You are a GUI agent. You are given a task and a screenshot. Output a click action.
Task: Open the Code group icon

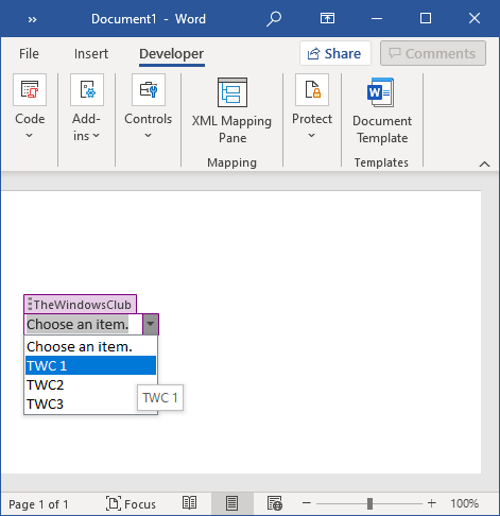[30, 90]
